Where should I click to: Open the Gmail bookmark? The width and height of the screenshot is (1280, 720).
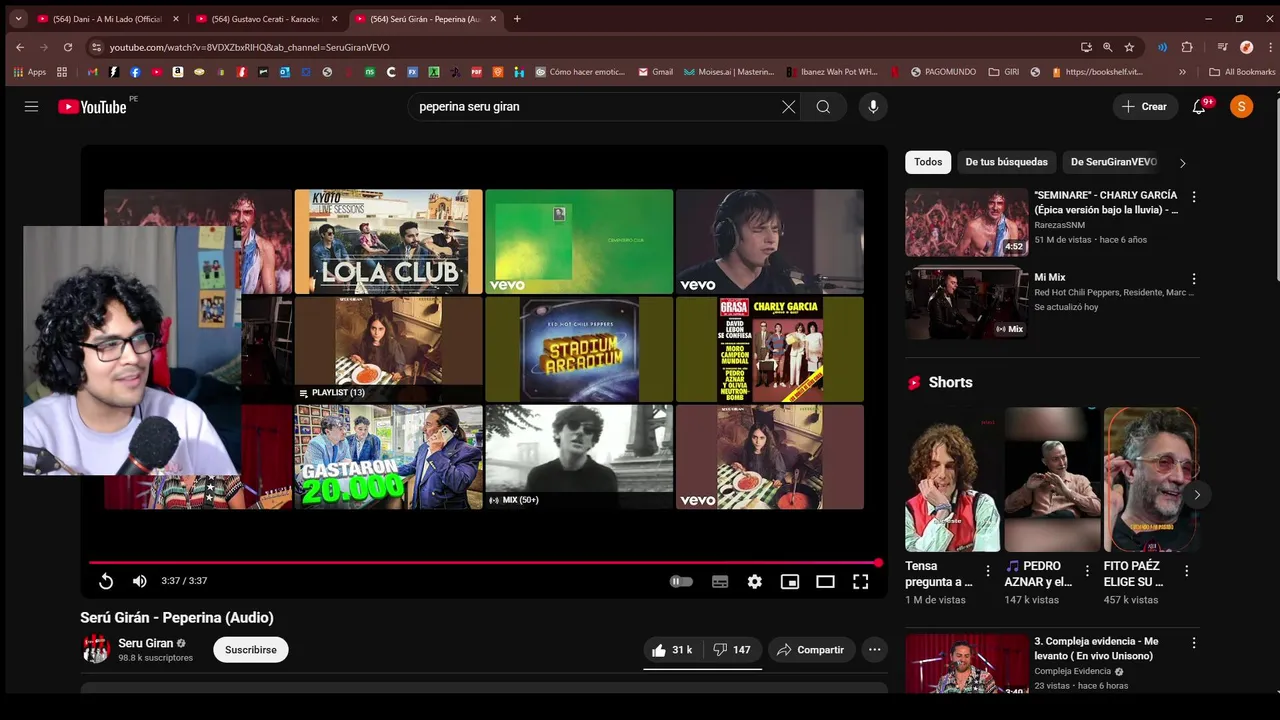[x=654, y=72]
